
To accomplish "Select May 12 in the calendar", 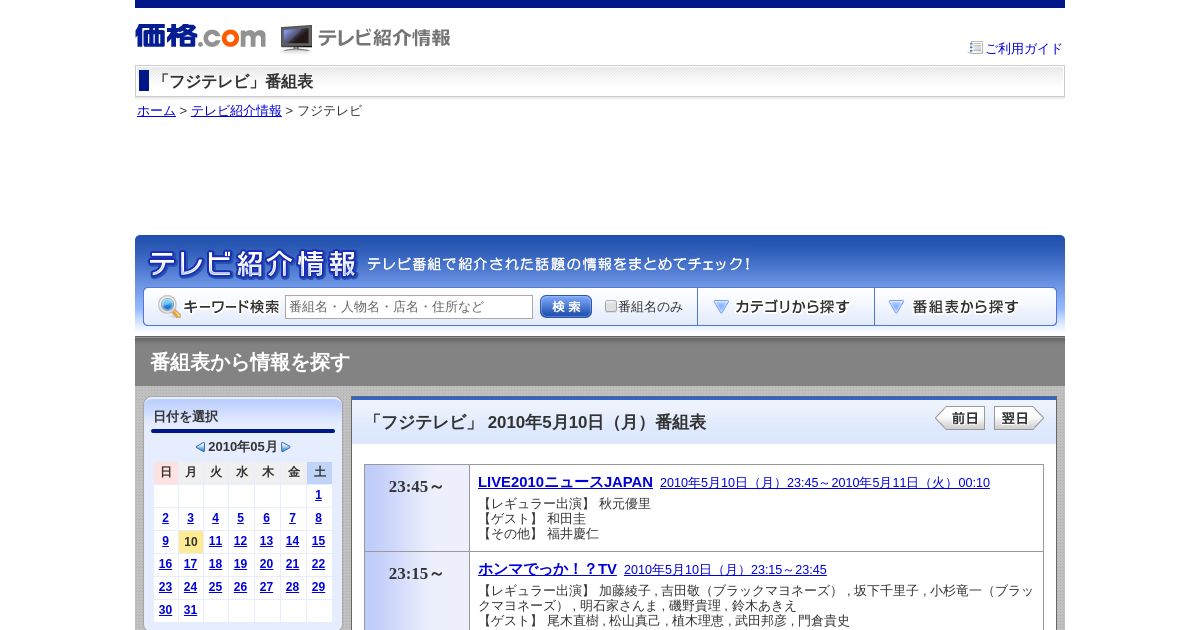I will coord(240,541).
